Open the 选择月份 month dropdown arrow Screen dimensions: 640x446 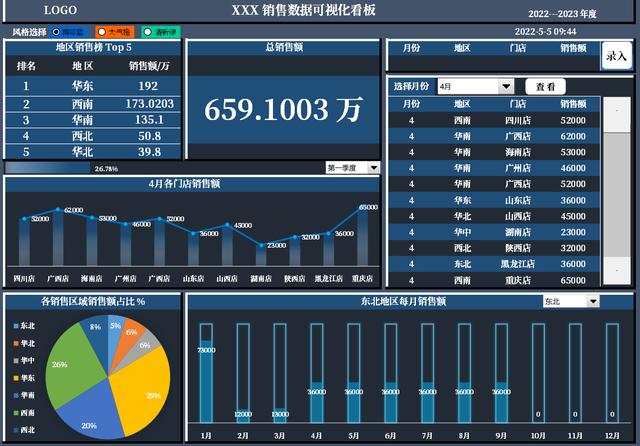pos(506,87)
